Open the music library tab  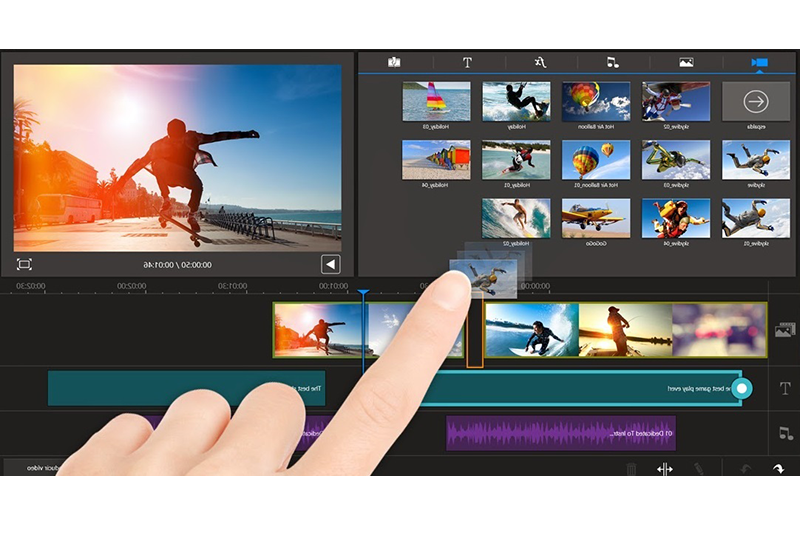click(x=612, y=62)
